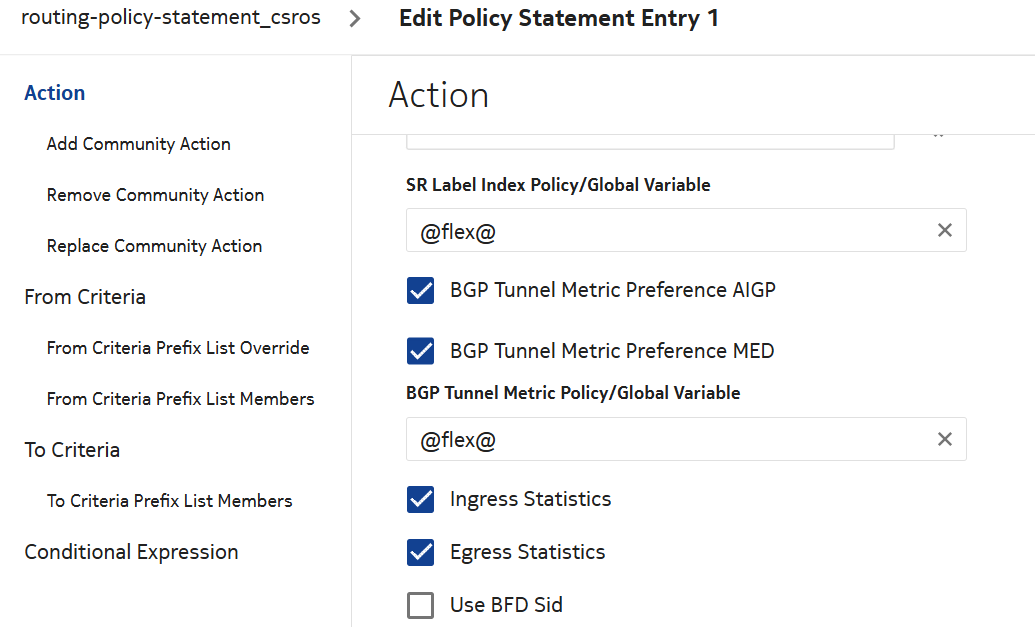
Task: Enable Use BFD Sid checkbox
Action: pos(421,605)
